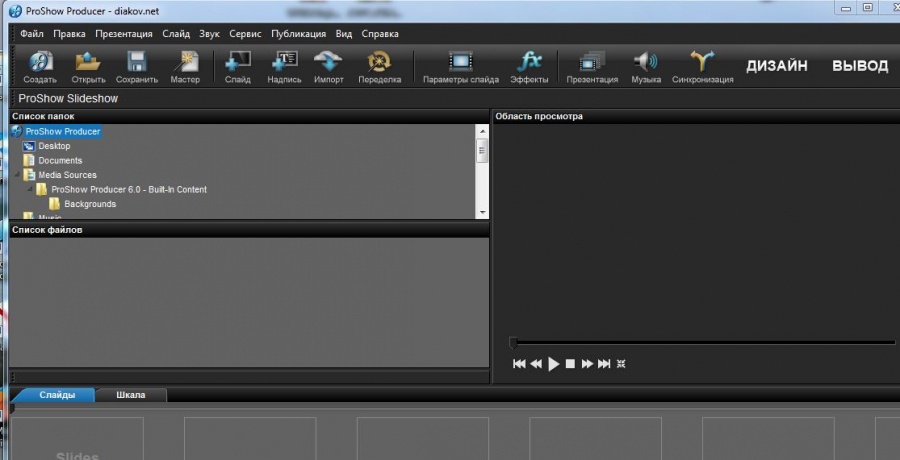900x460 pixels.
Task: Jump to the end of the show
Action: click(x=604, y=364)
